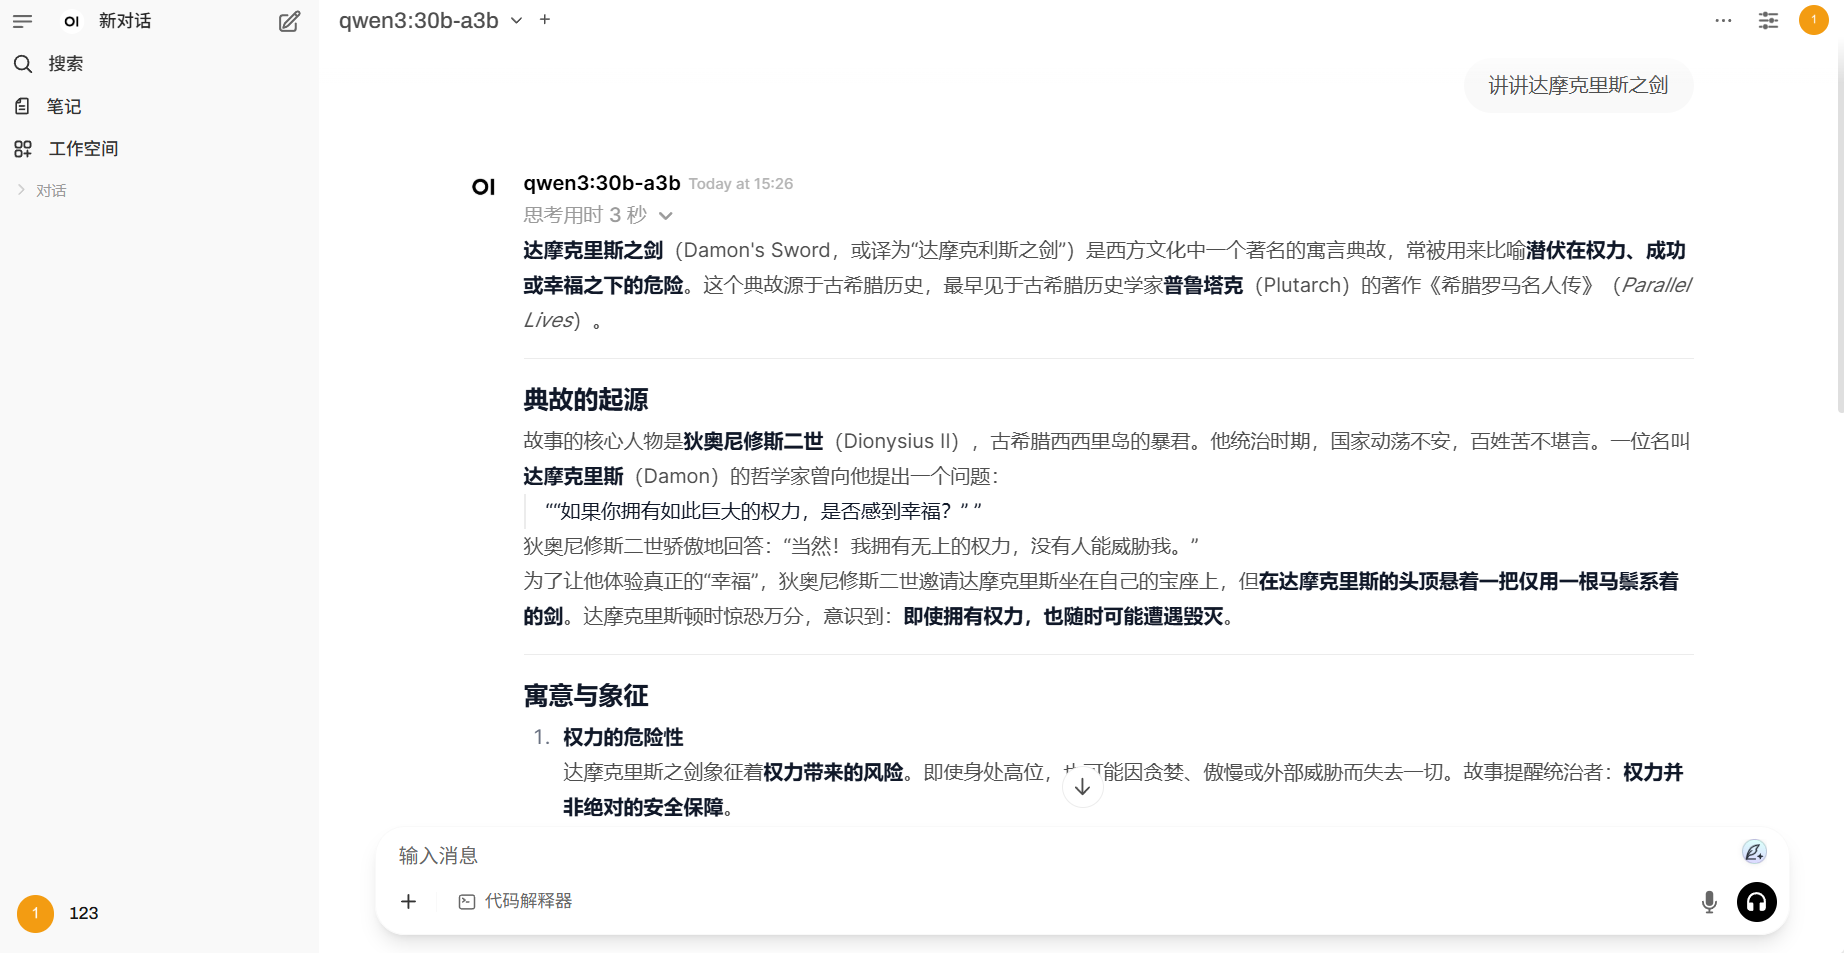Click the orange user avatar at top right

tap(1813, 20)
